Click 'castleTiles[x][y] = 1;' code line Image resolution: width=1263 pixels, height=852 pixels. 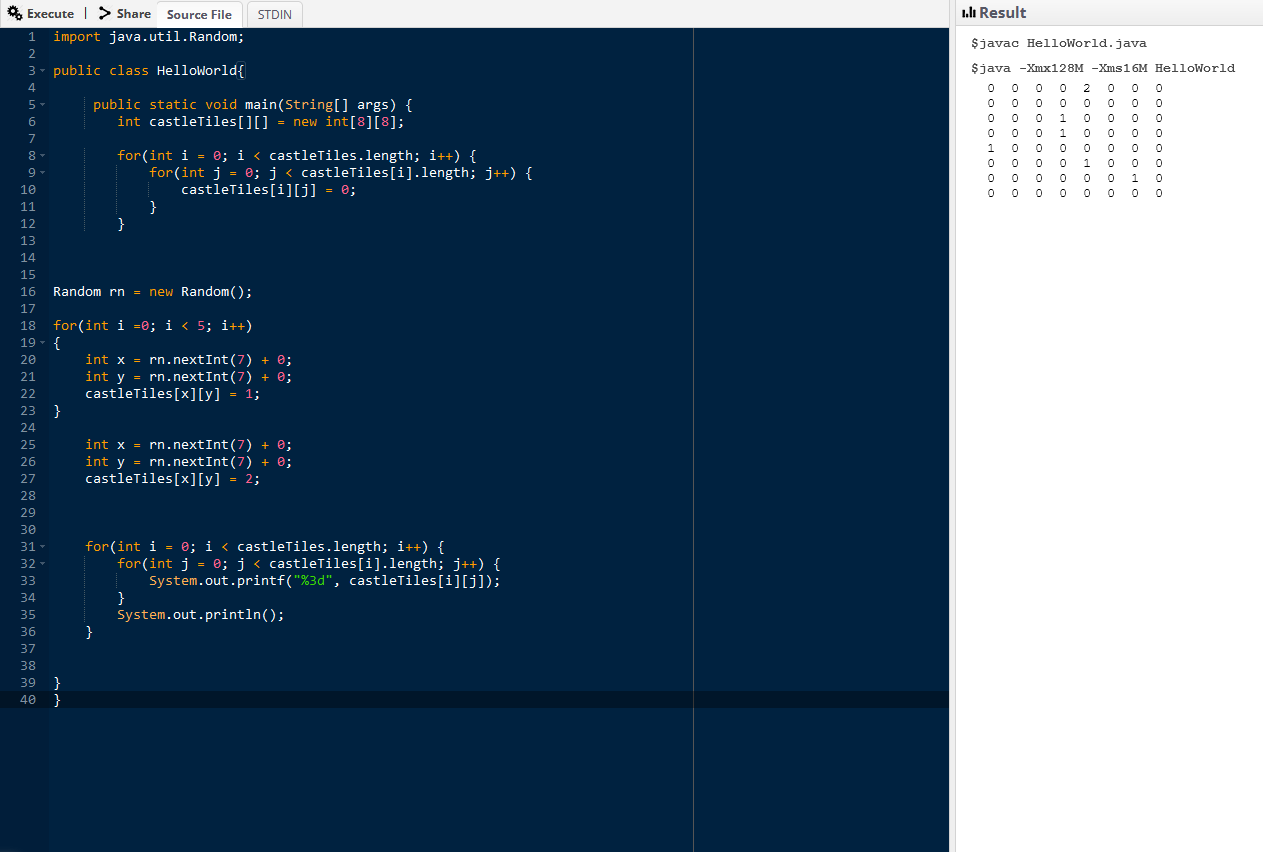pos(173,394)
